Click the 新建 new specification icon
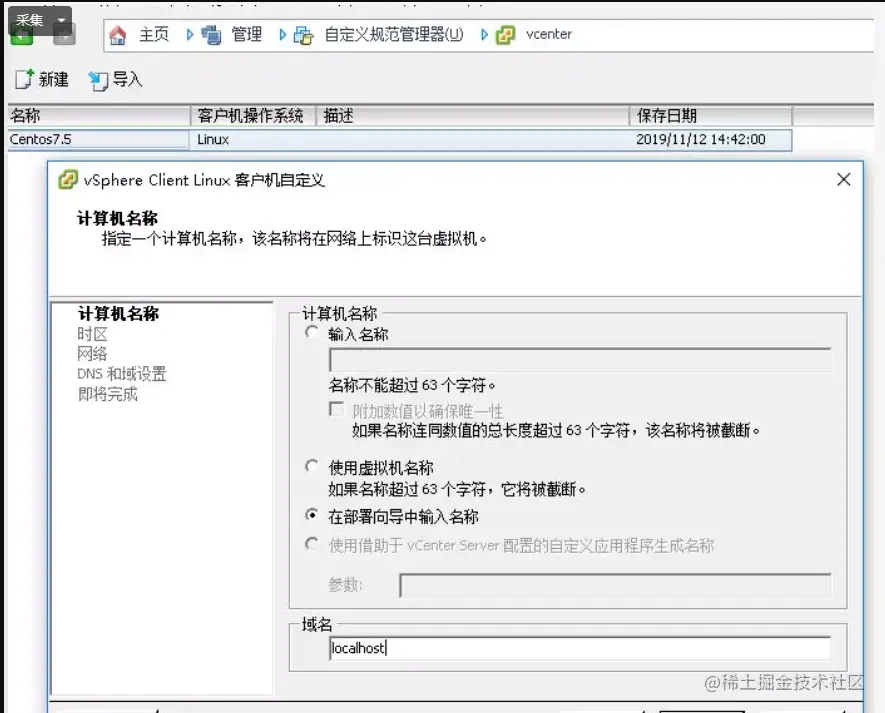The width and height of the screenshot is (885, 713). [x=24, y=80]
